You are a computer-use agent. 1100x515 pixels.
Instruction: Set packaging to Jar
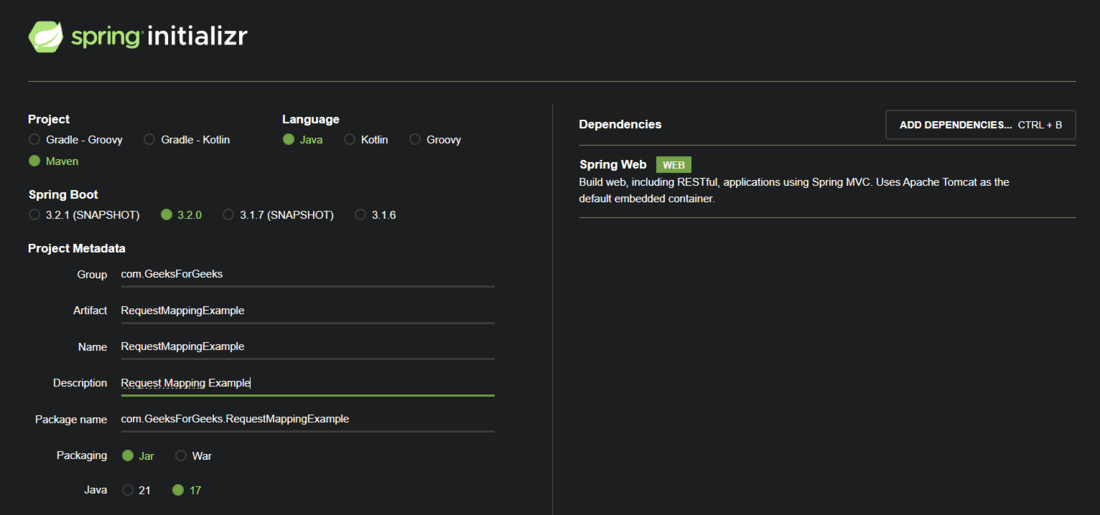(x=138, y=456)
